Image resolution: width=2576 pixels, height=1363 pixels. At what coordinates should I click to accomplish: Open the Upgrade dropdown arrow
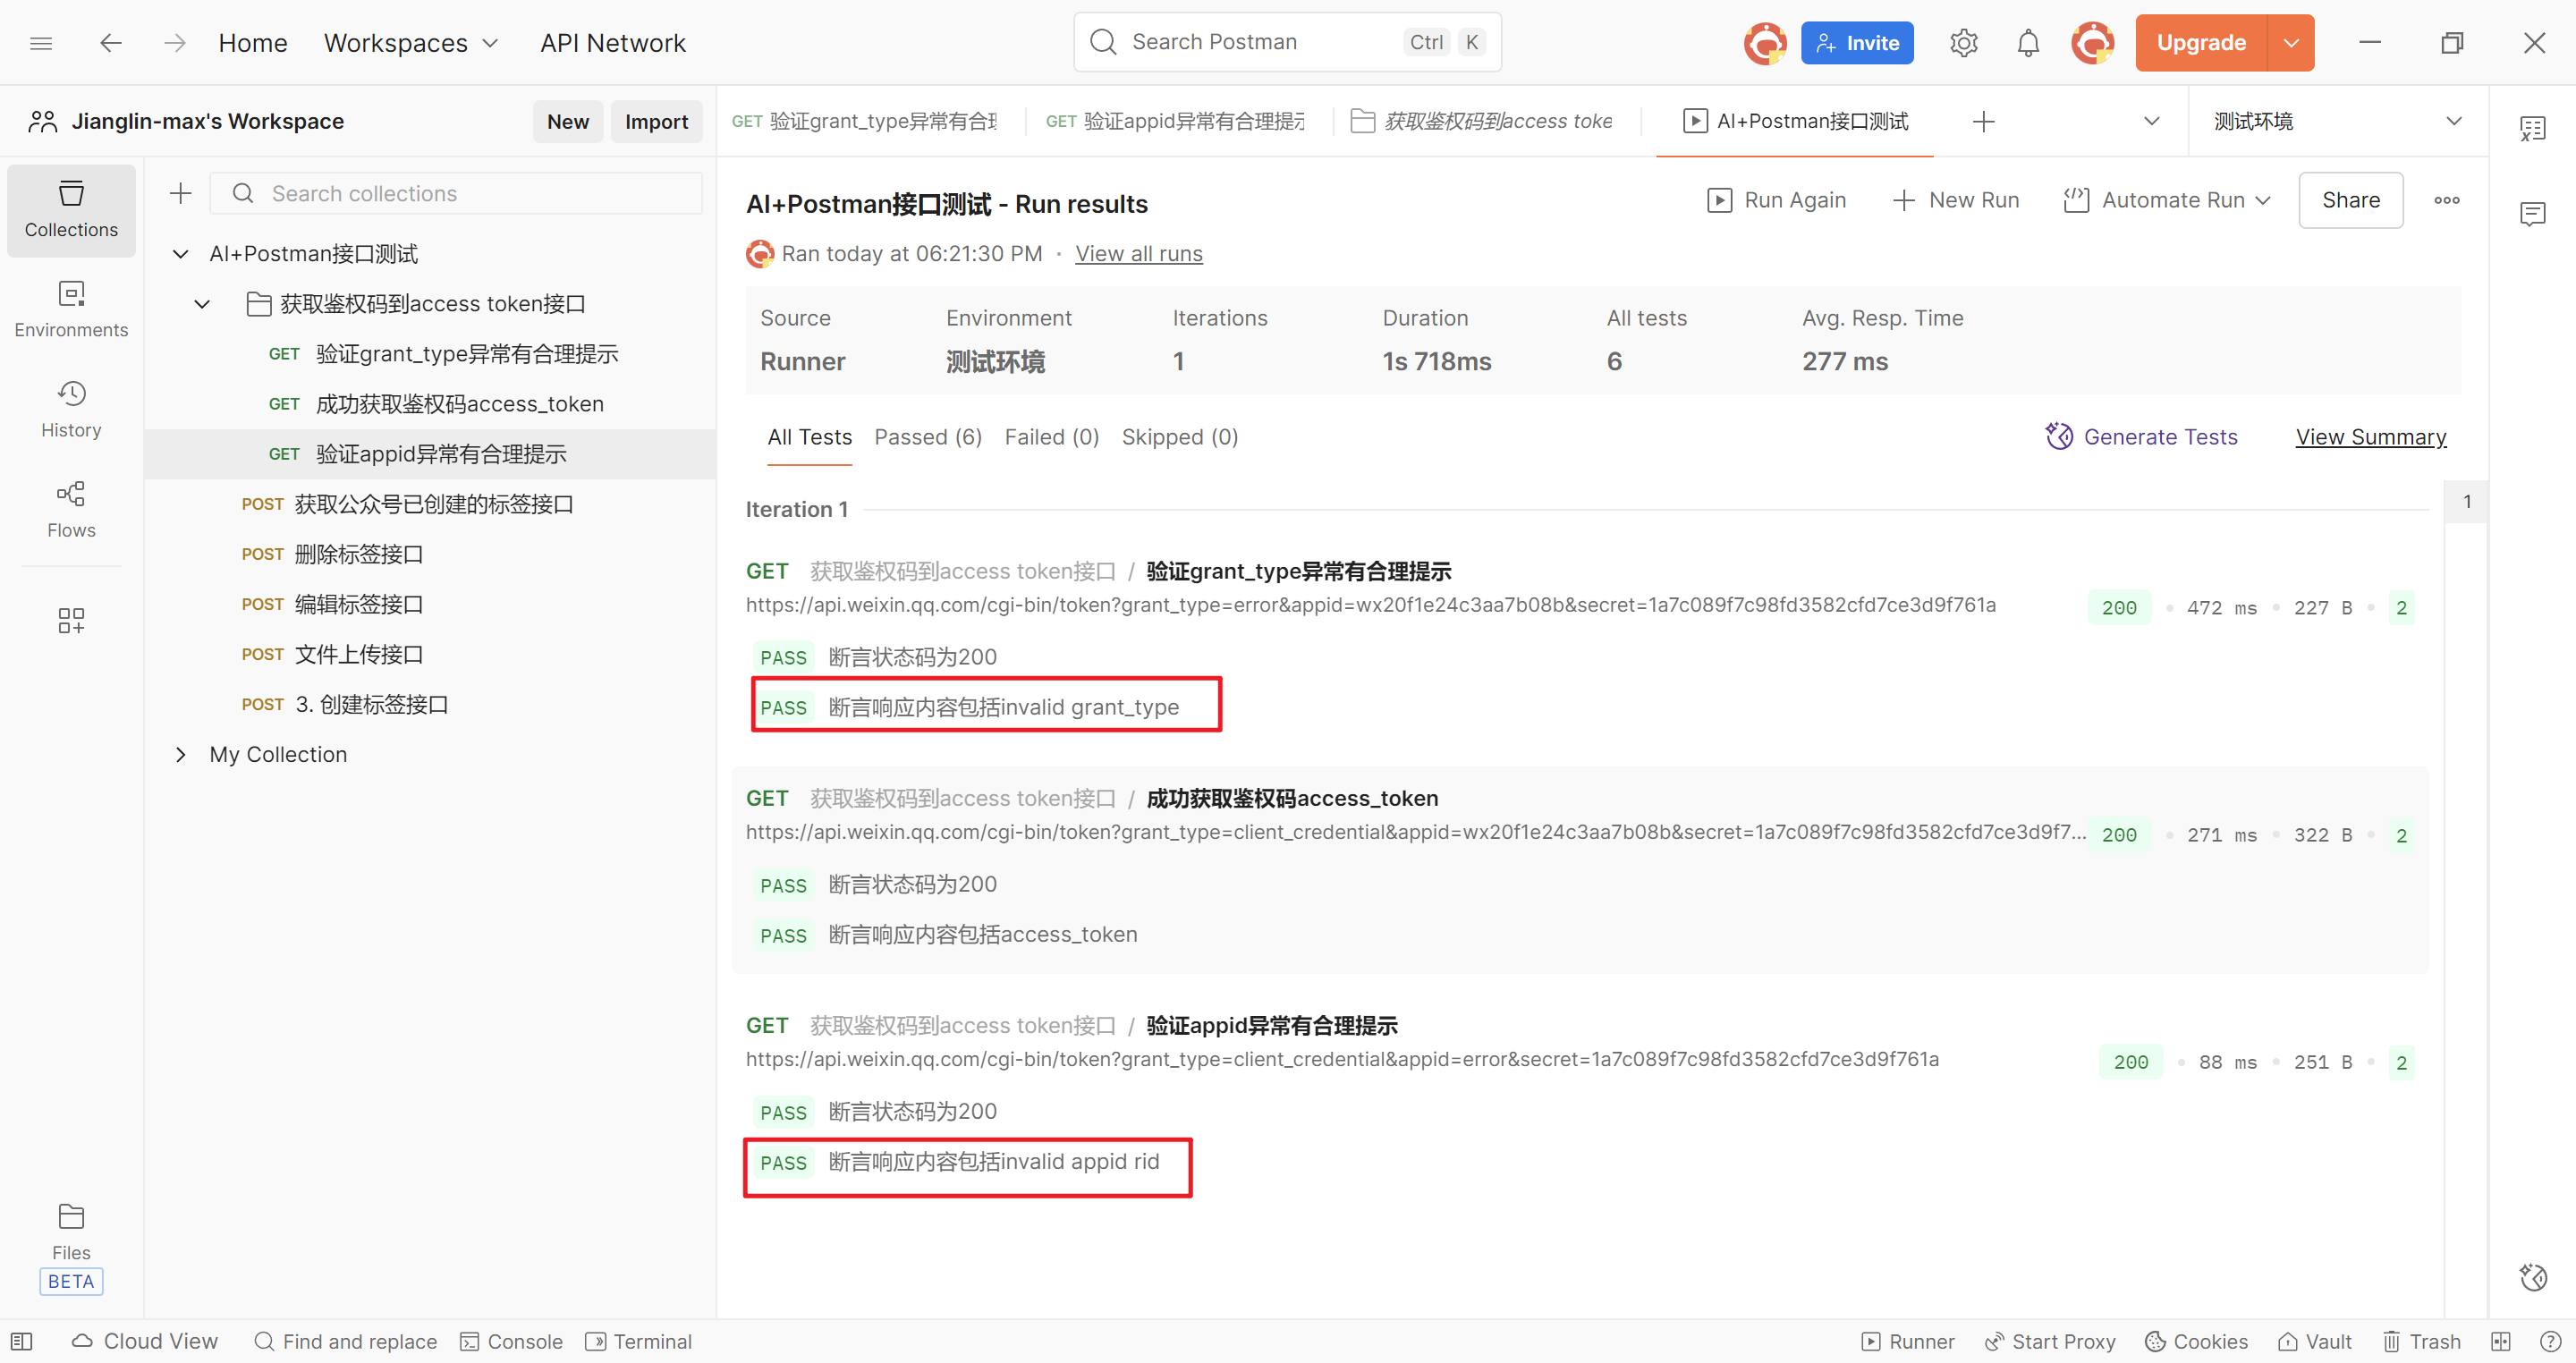pyautogui.click(x=2290, y=43)
